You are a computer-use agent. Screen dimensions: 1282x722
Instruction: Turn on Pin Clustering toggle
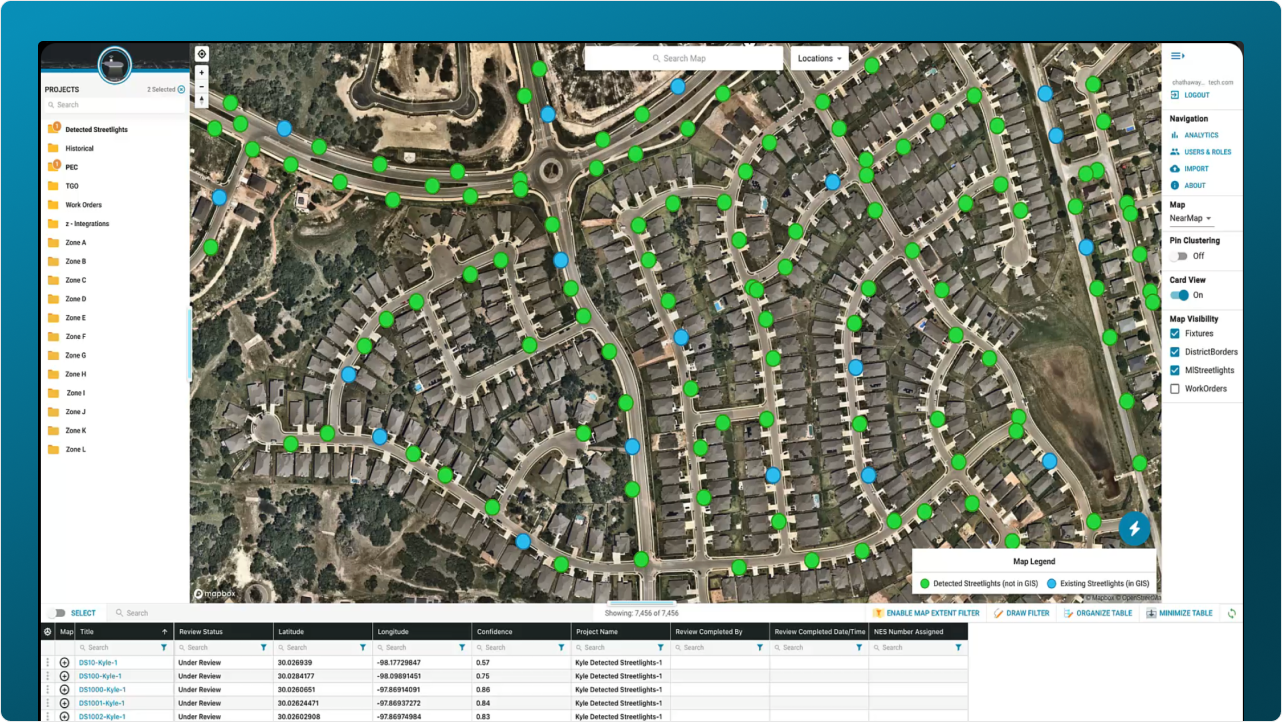tap(1179, 256)
